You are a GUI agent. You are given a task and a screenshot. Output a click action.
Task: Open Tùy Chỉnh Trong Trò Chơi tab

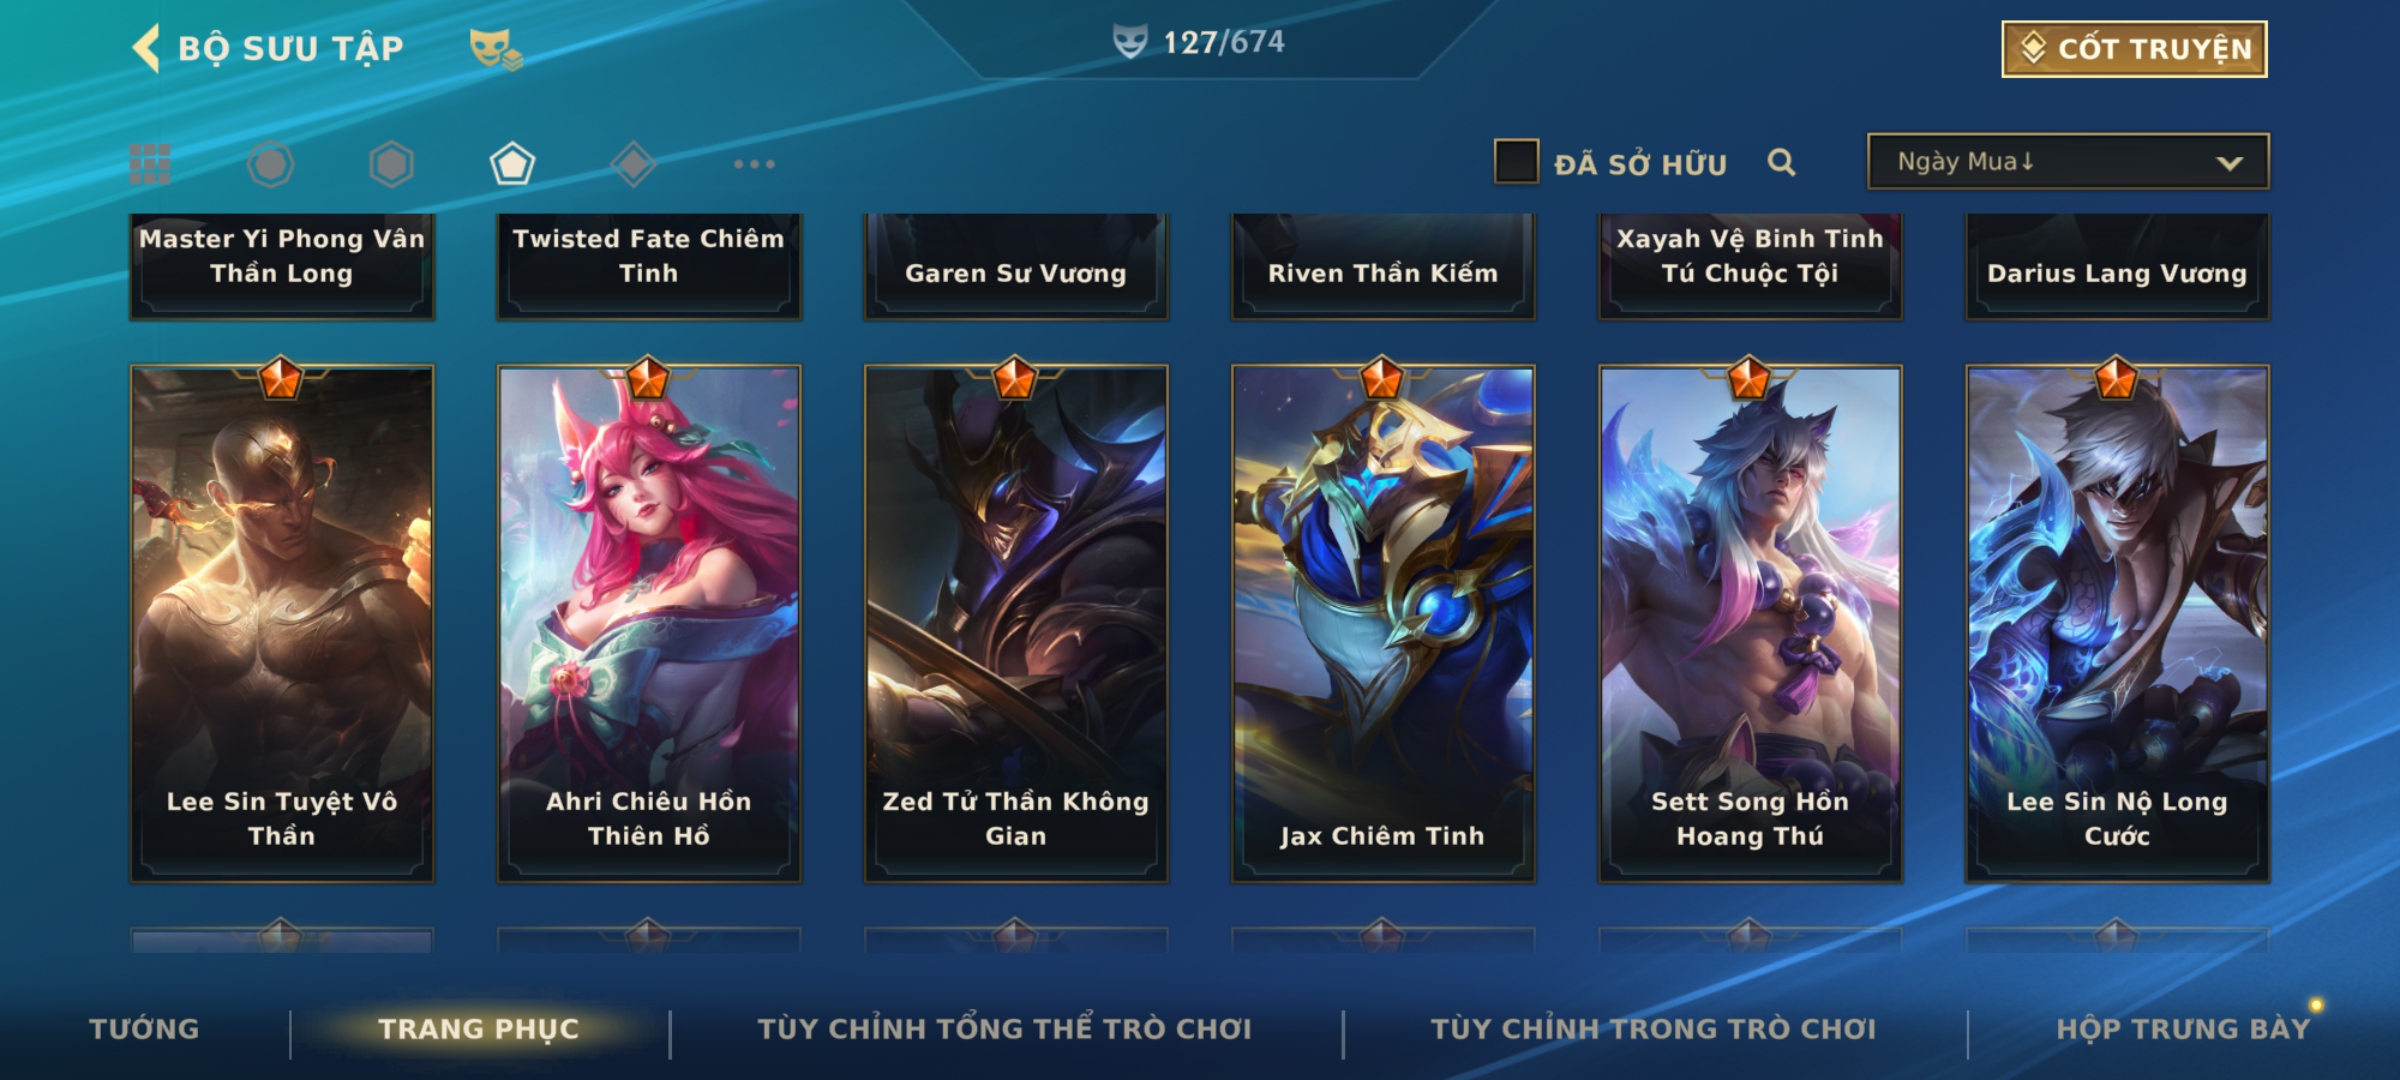coord(1653,1029)
